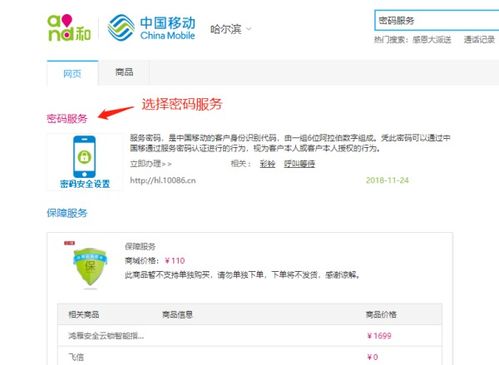Open the 哈尔滨 city dropdown

230,29
